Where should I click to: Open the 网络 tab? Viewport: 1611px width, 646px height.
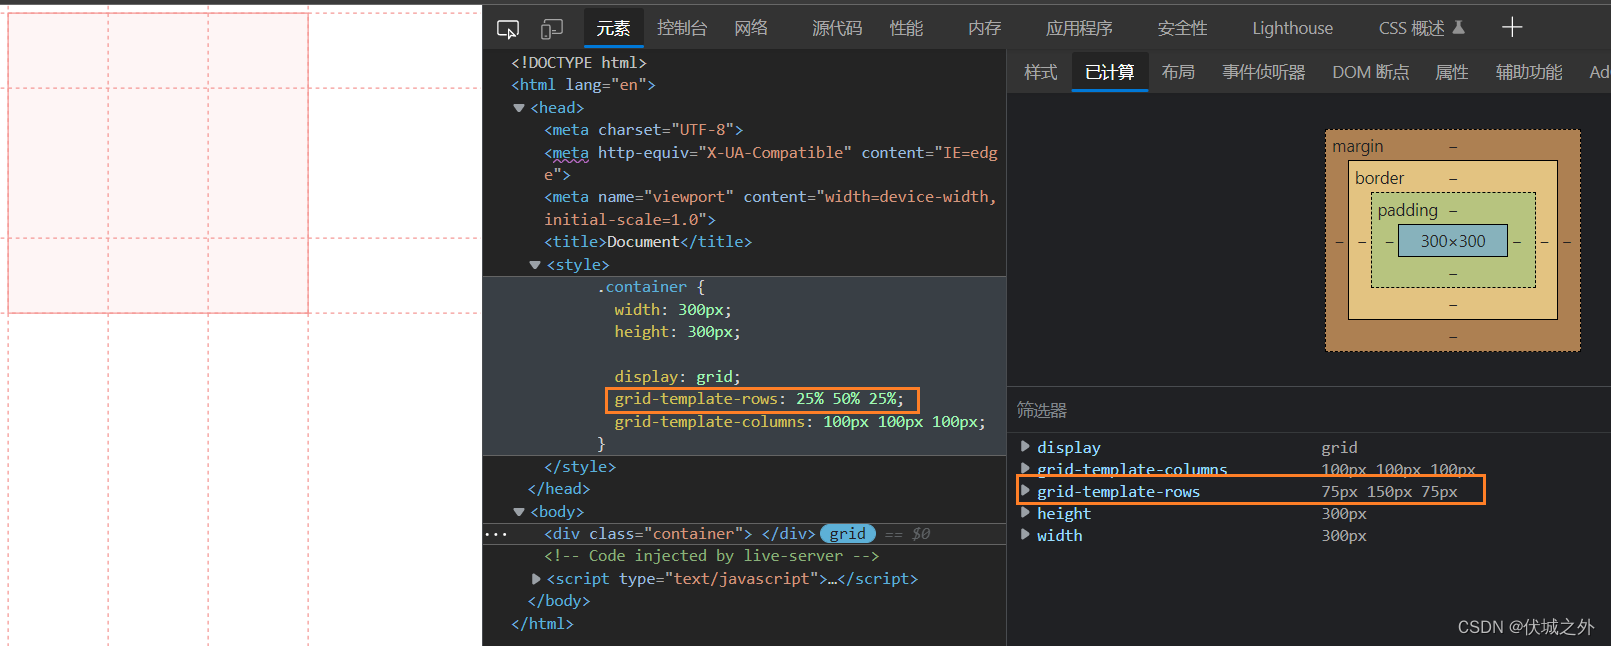[x=751, y=28]
